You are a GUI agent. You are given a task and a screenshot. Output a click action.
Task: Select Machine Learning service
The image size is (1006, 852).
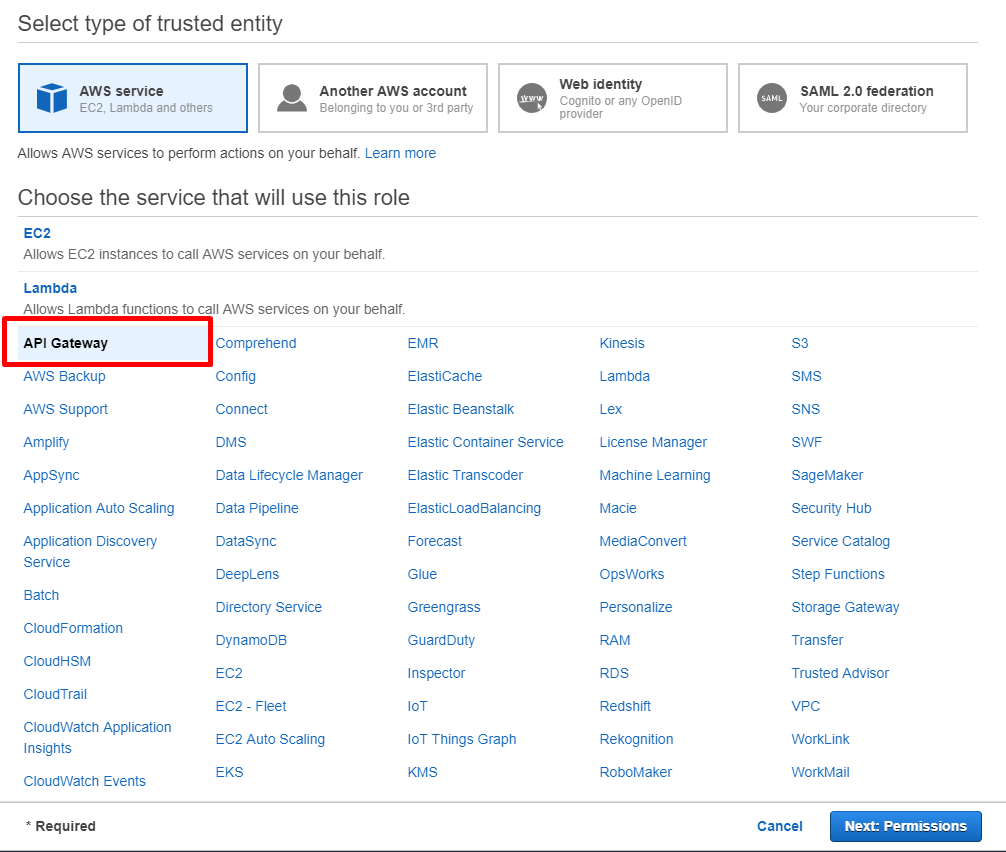click(654, 475)
